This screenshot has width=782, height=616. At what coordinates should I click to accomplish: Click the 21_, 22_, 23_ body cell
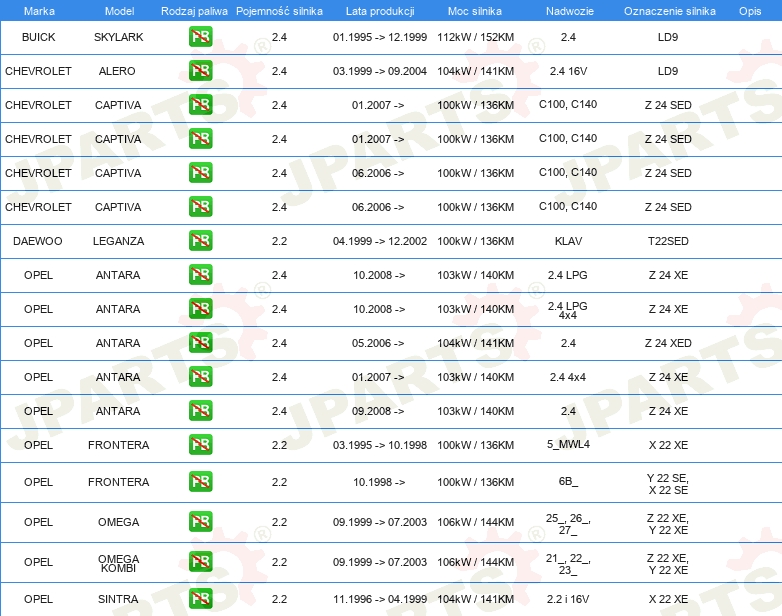coord(568,564)
